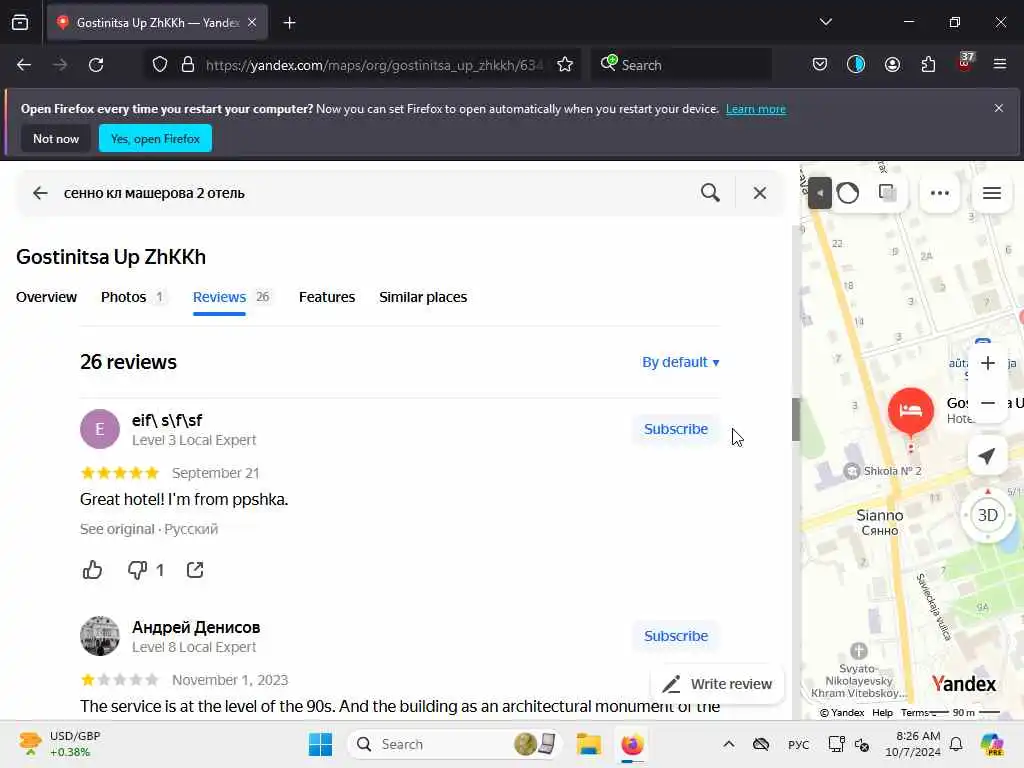Go back in Firefox history

[24, 65]
